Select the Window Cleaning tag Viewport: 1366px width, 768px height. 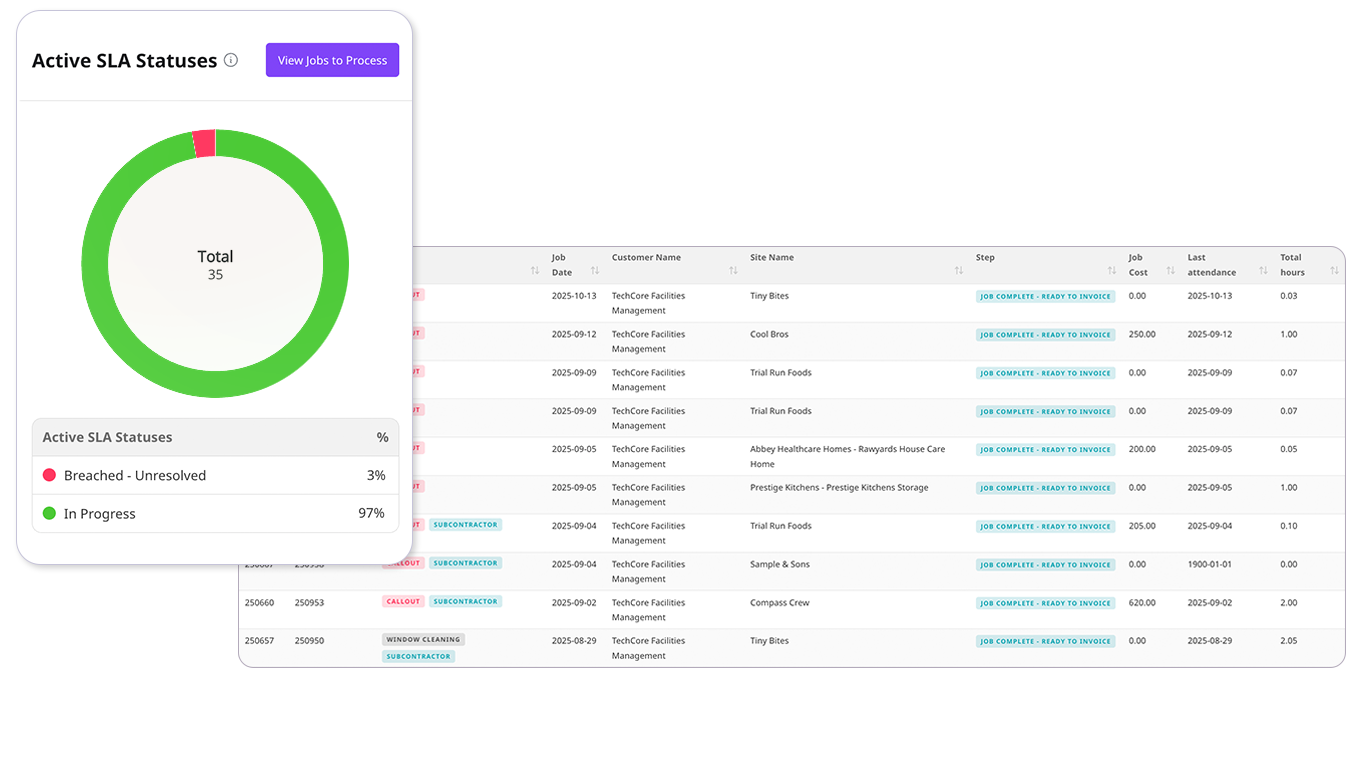[x=423, y=640]
